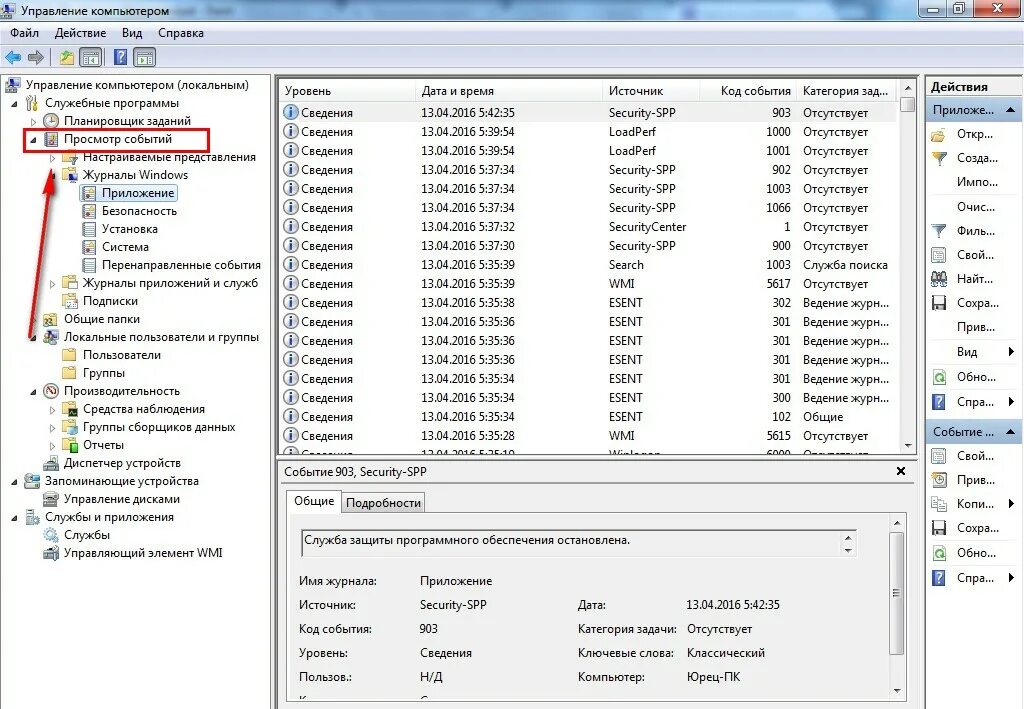Viewport: 1024px width, 709px height.
Task: Select the Общие tab
Action: point(313,501)
